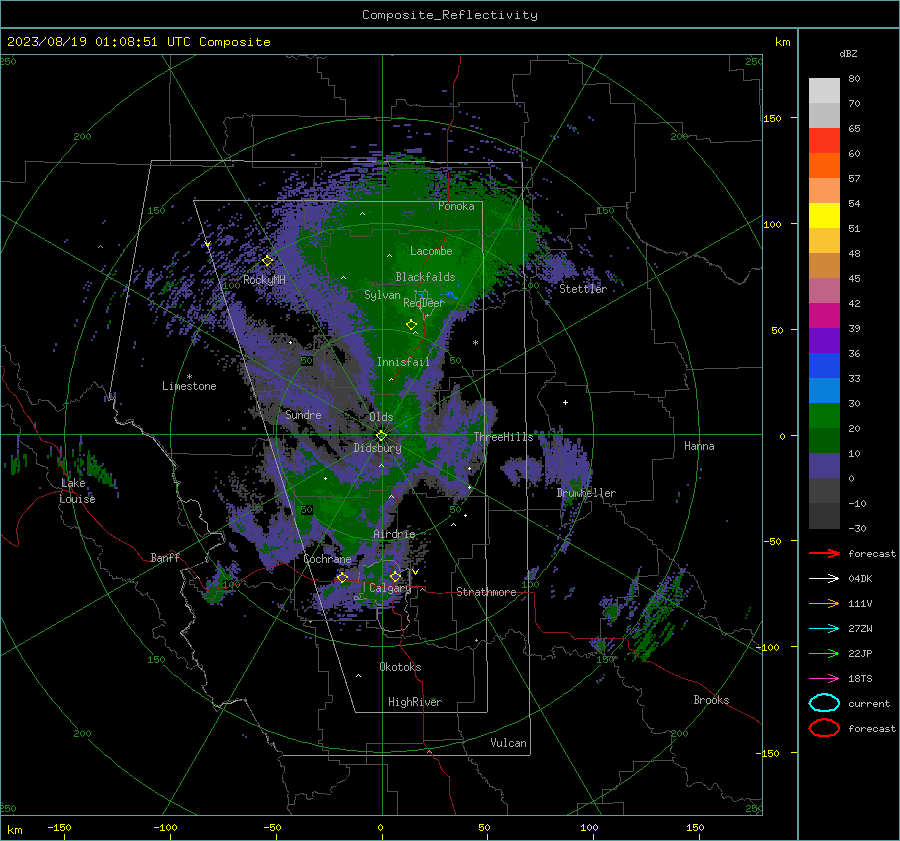Click the 150 tick on right km axis
The image size is (900, 841).
coord(773,118)
